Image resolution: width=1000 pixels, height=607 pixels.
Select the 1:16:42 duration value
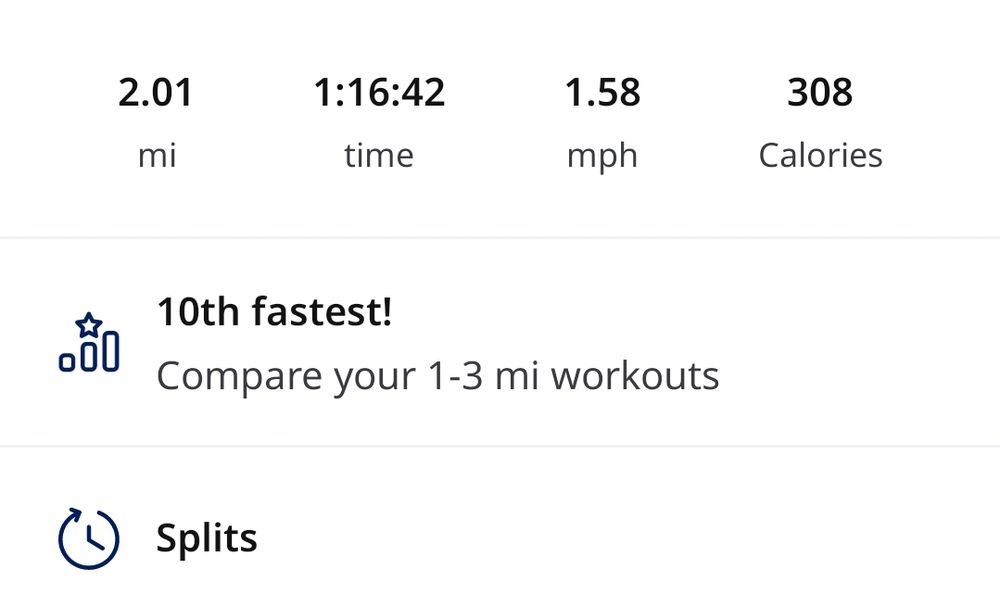click(x=379, y=93)
